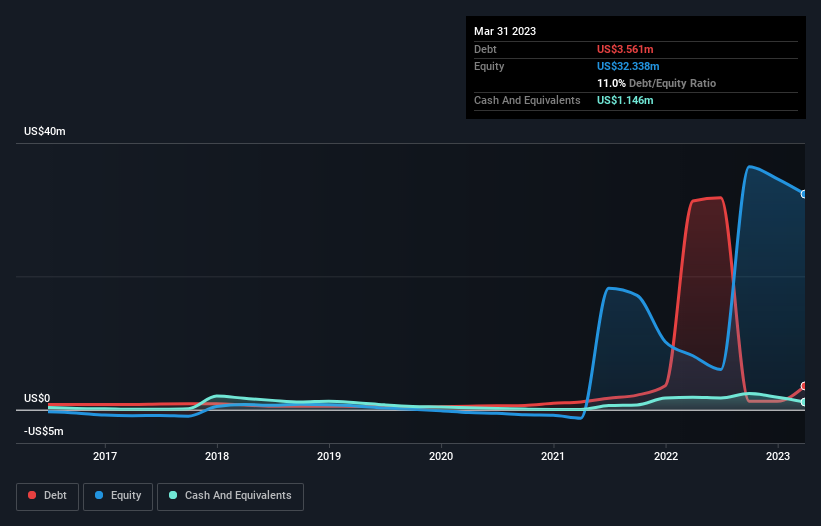Click the US$0 y-axis label
The width and height of the screenshot is (821, 526).
tap(37, 398)
